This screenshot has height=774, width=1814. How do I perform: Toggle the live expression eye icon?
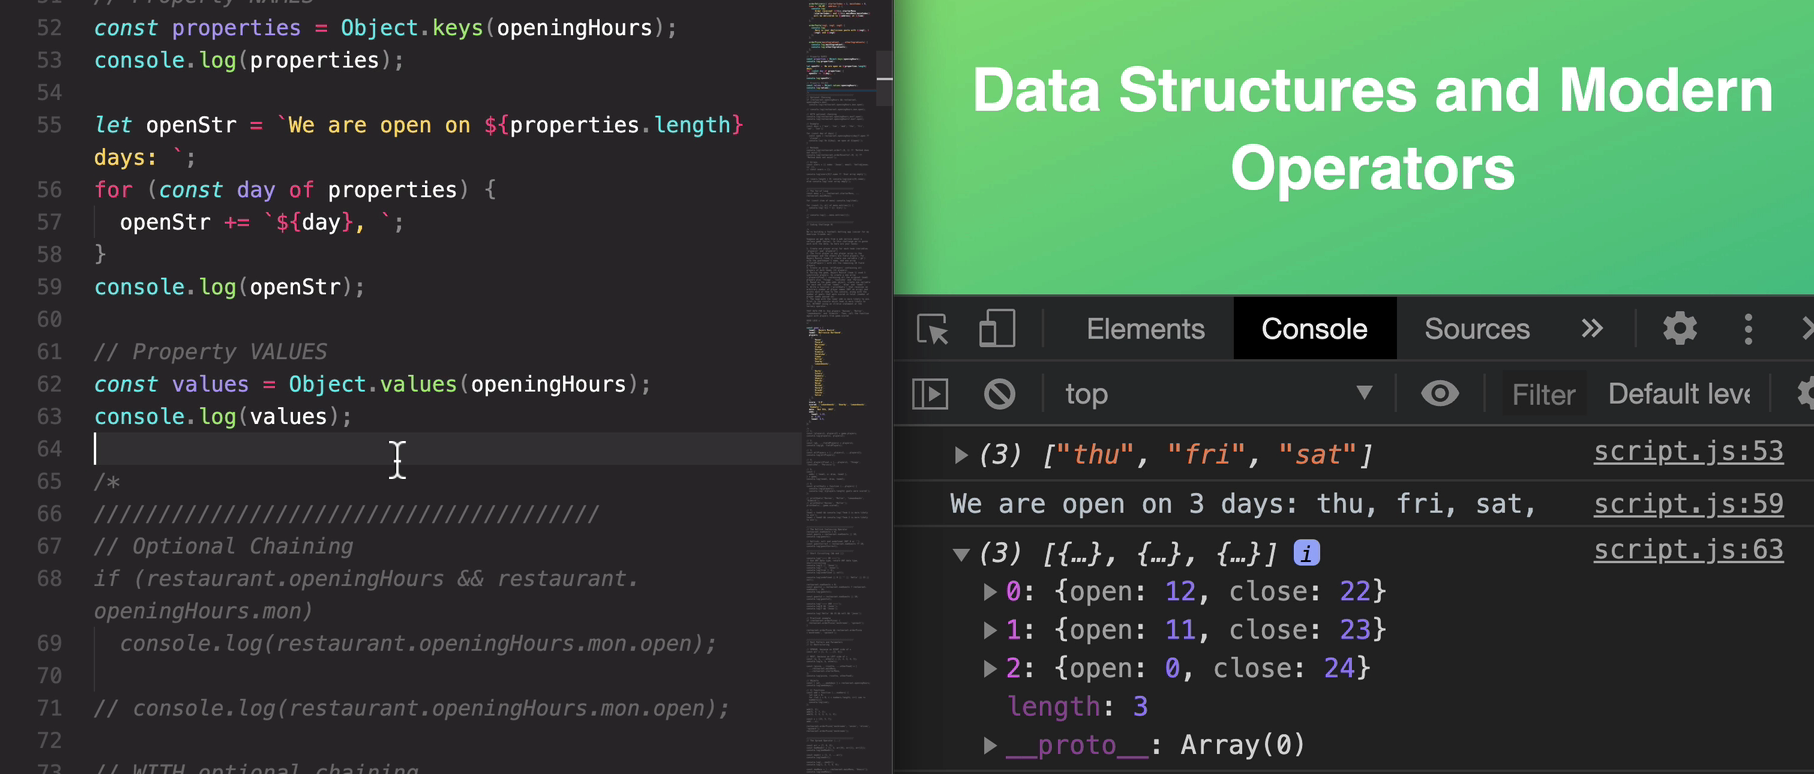1439,394
